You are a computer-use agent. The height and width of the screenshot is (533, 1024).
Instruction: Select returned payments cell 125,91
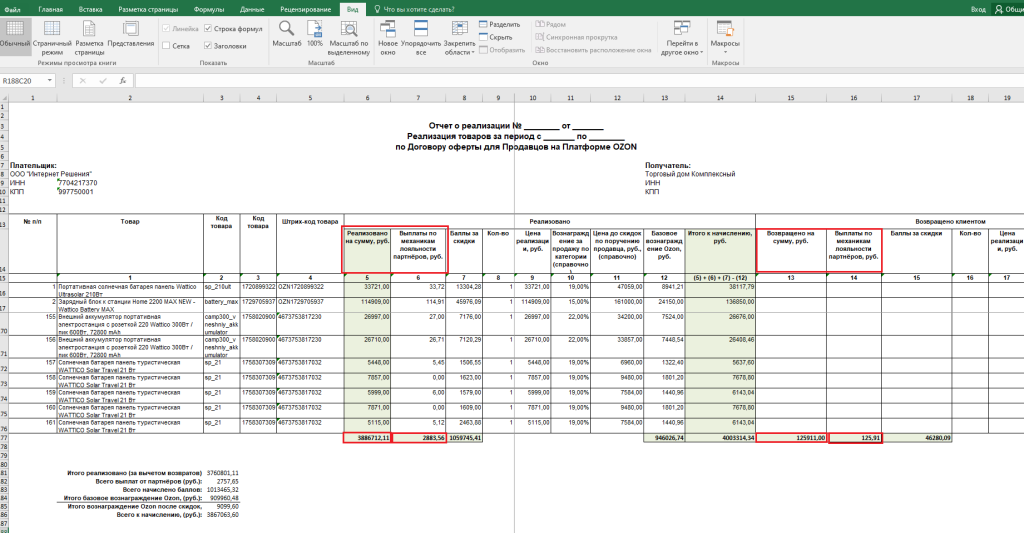tap(855, 438)
